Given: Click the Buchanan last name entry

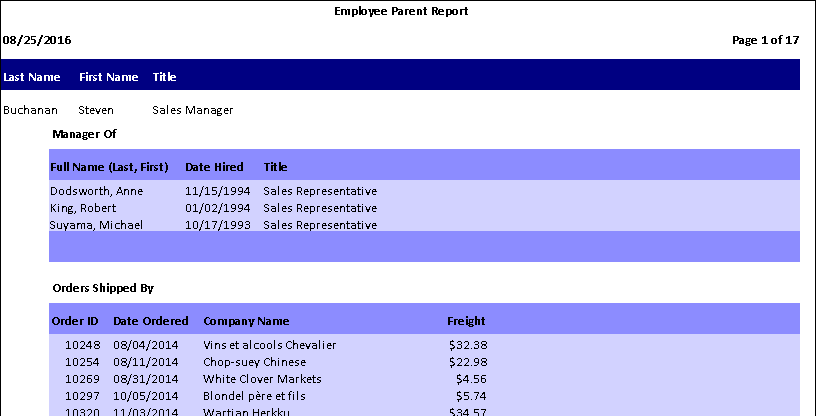Looking at the screenshot, I should point(31,110).
